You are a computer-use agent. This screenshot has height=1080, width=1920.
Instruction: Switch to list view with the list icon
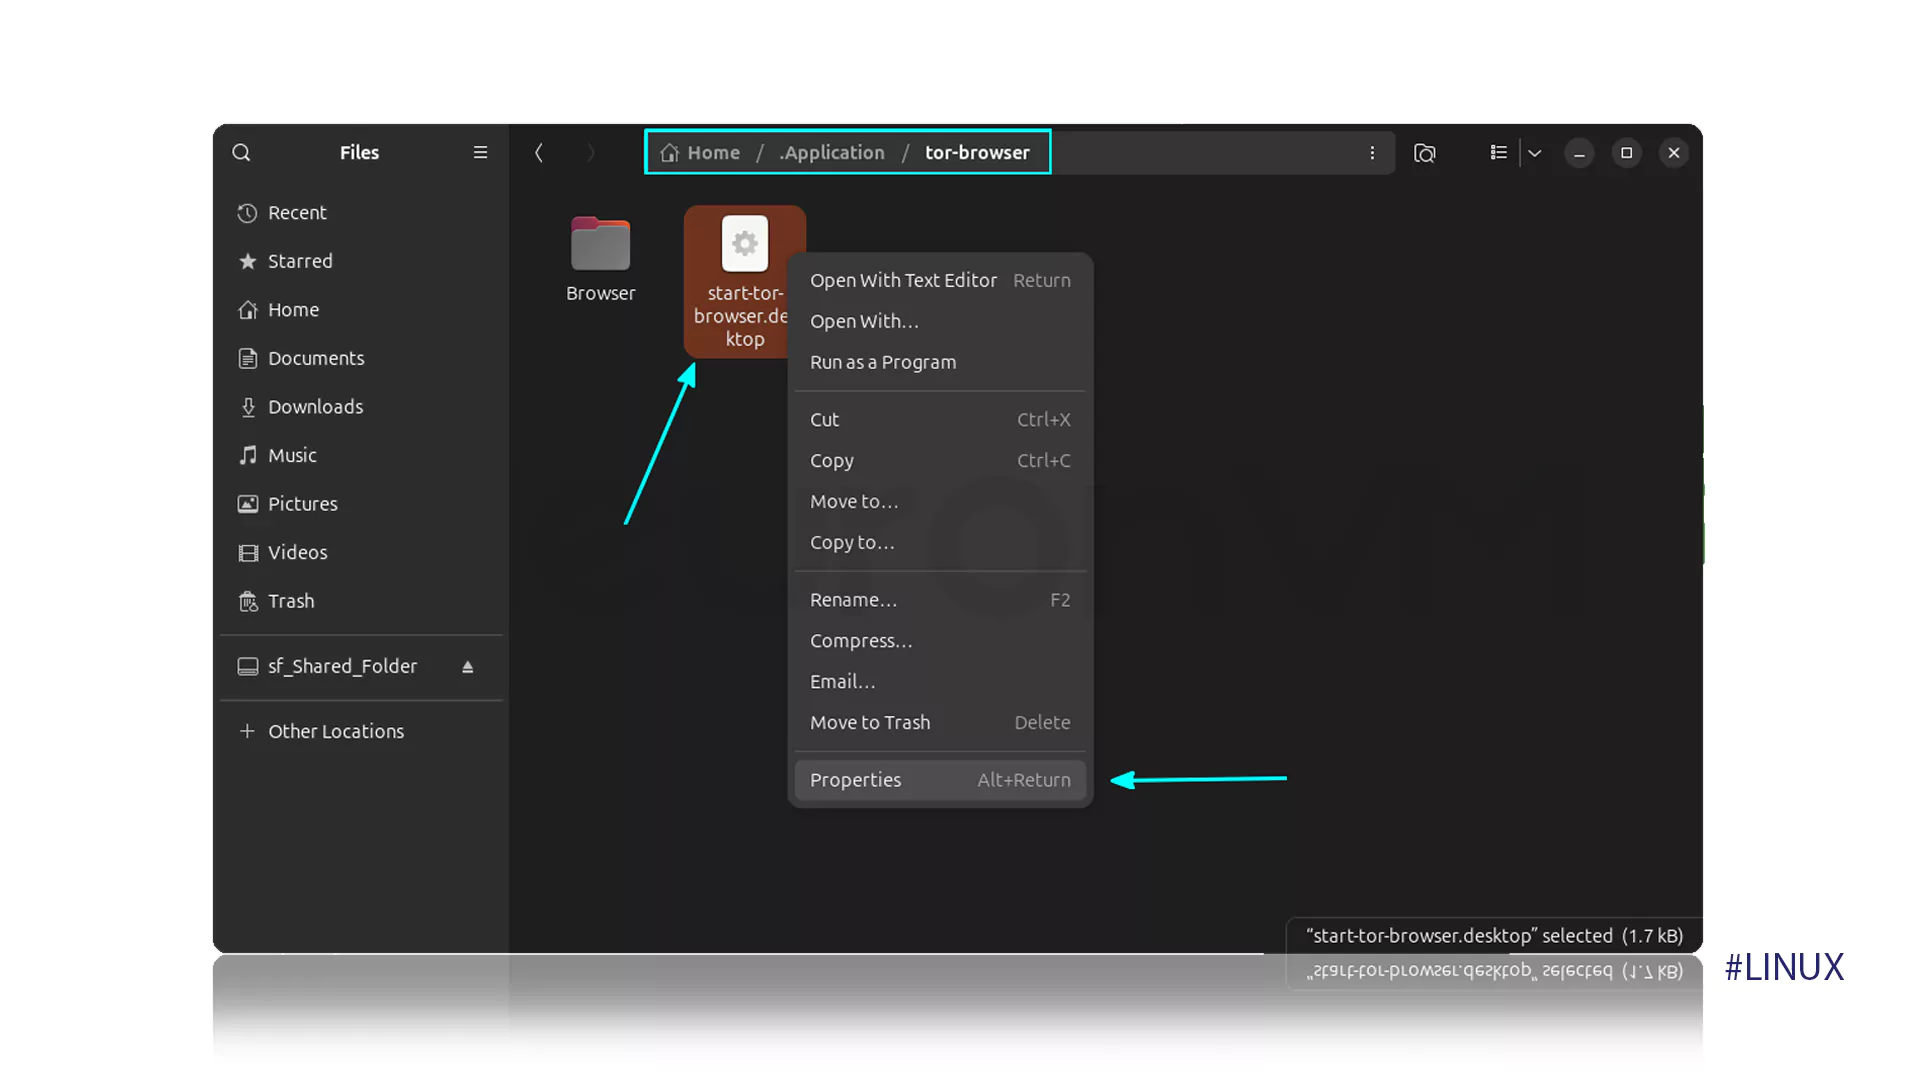click(1498, 153)
